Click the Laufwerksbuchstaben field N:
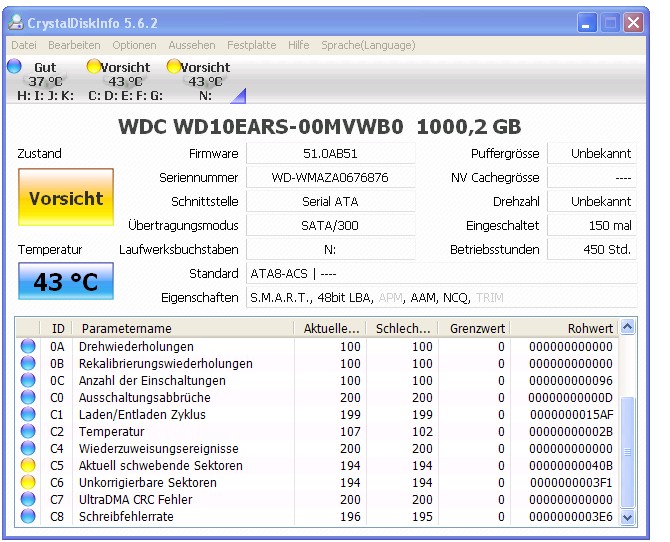This screenshot has width=670, height=542. 330,249
